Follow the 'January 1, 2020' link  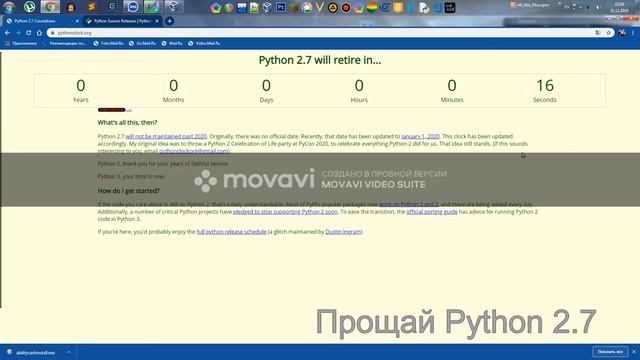coord(420,136)
